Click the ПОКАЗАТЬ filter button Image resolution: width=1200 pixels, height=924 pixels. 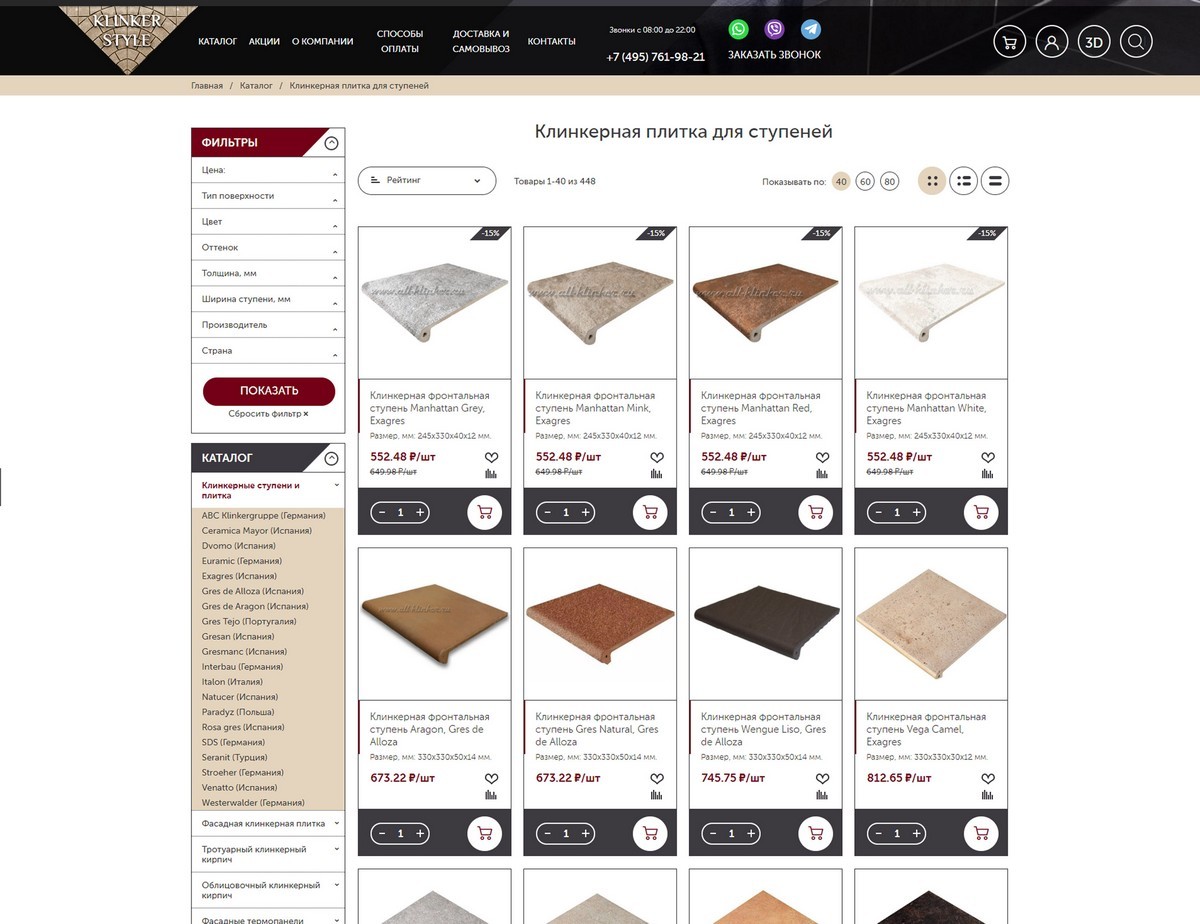point(269,391)
